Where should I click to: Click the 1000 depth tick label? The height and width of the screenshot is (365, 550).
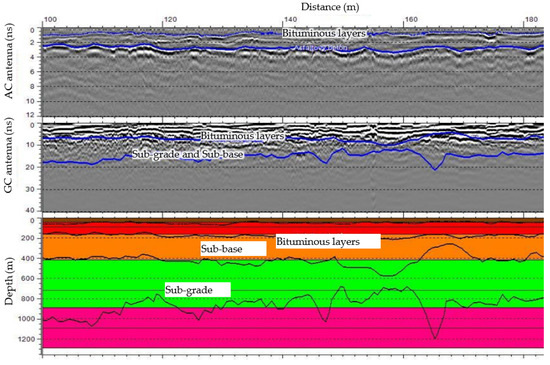tap(30, 319)
